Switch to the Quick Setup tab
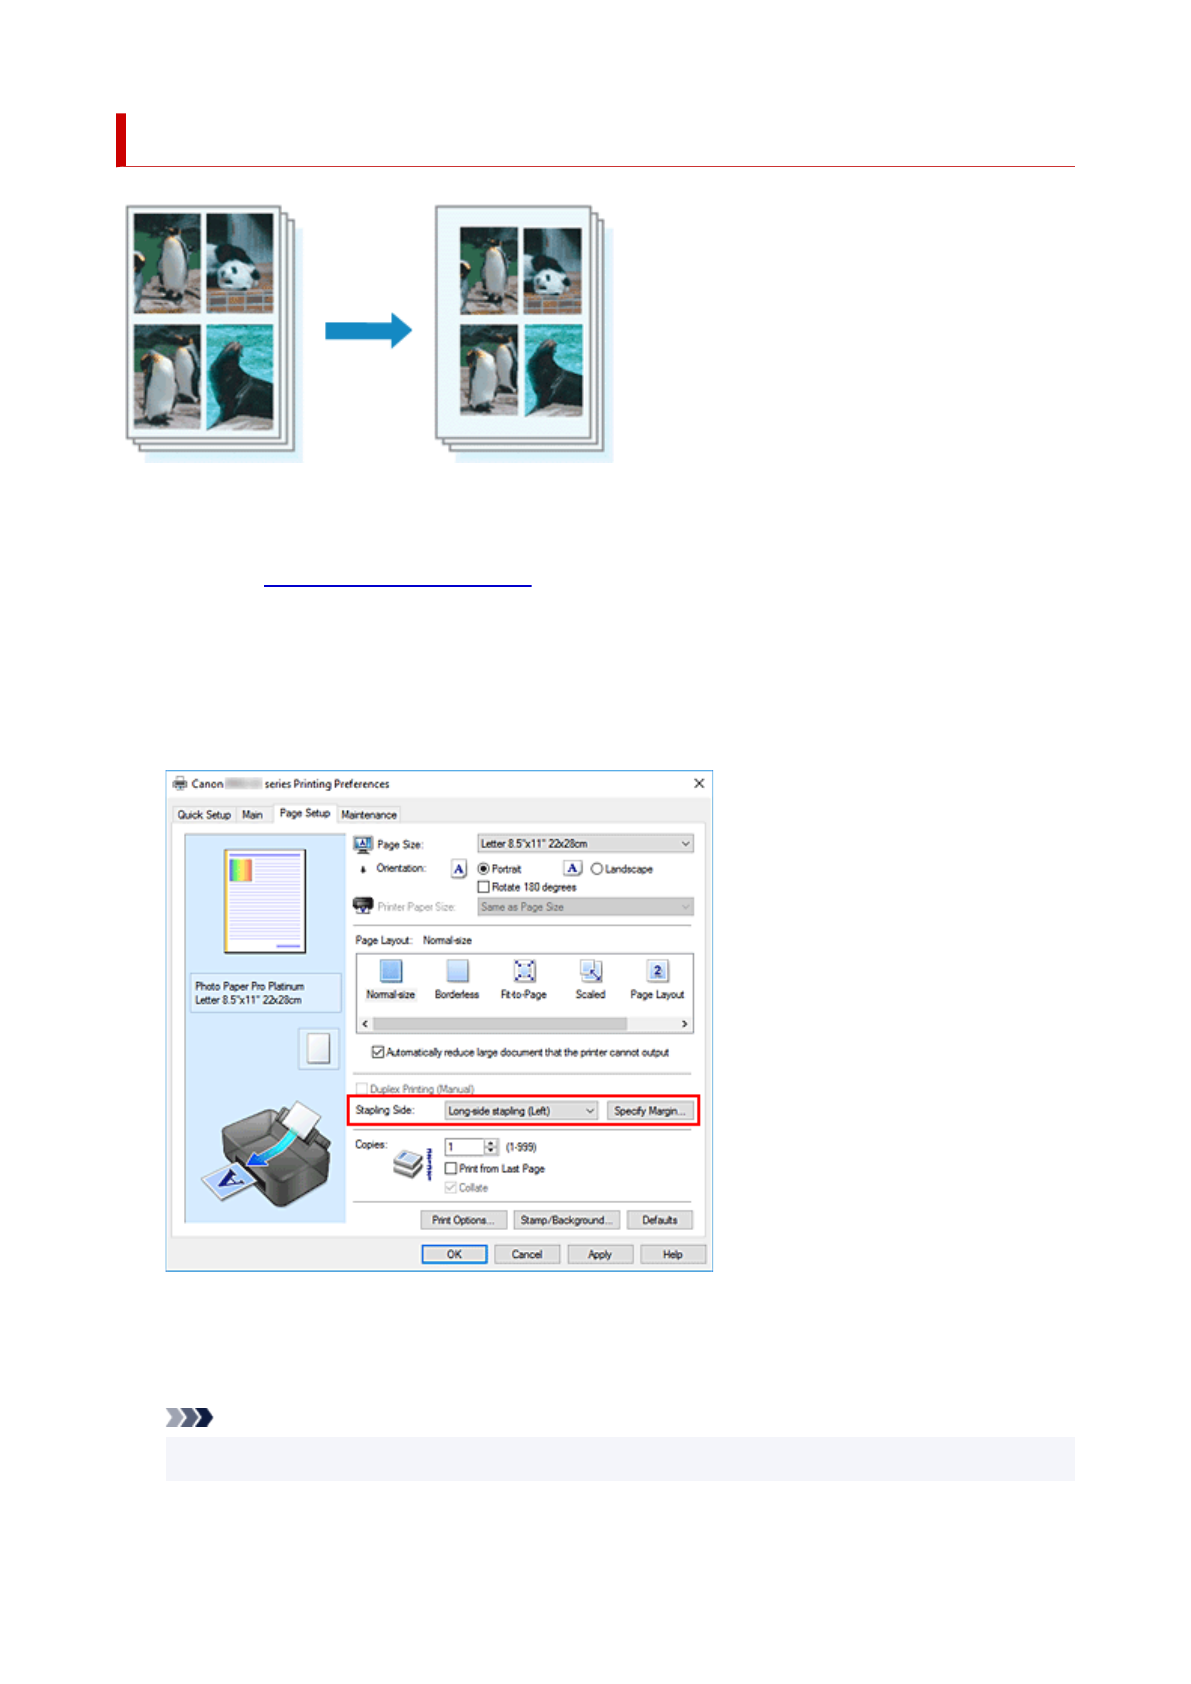The height and width of the screenshot is (1684, 1191). 204,815
